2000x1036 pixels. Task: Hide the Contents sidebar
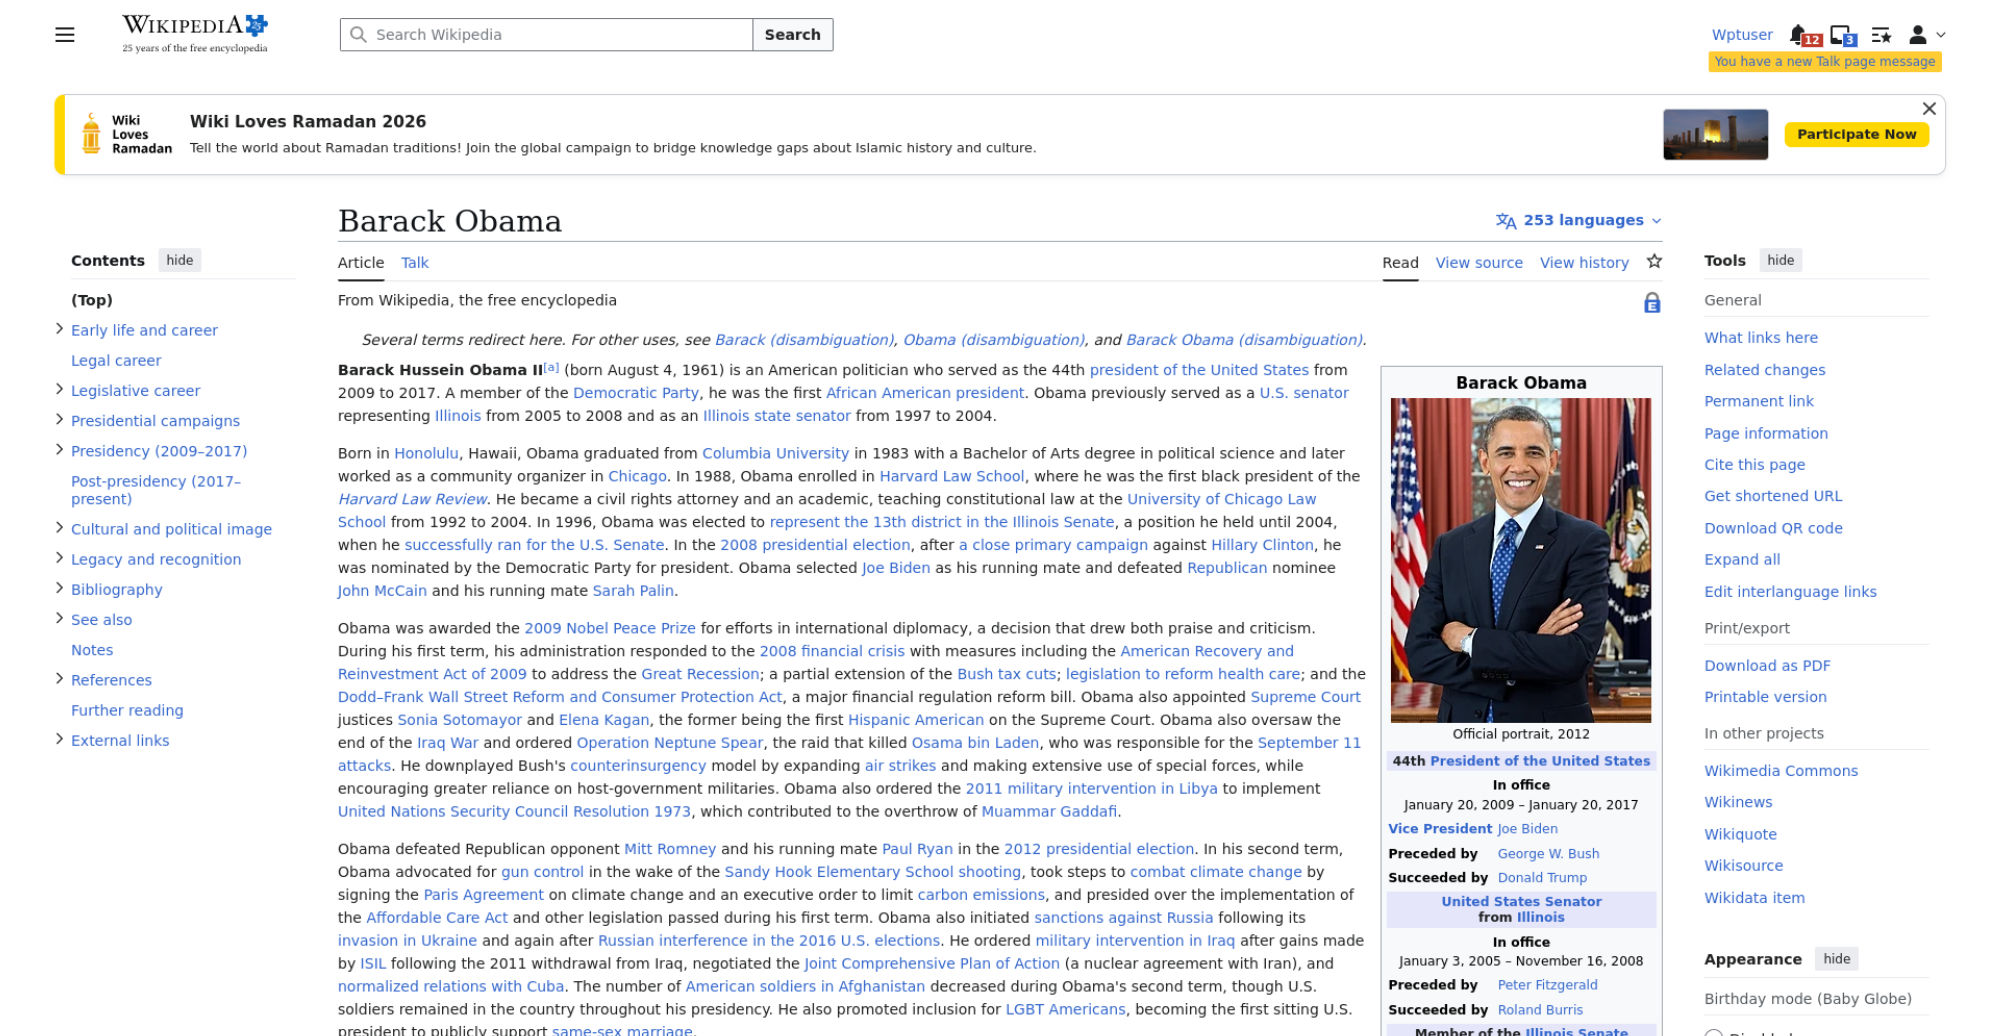pos(180,260)
